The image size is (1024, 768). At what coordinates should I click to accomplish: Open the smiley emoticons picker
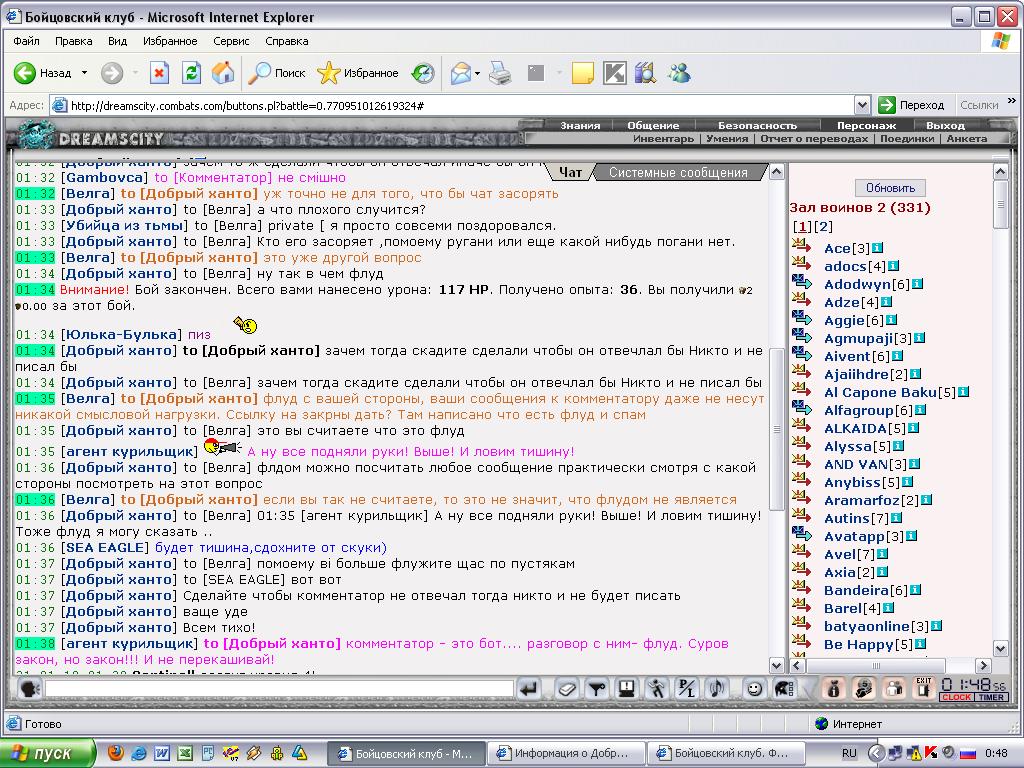click(754, 689)
